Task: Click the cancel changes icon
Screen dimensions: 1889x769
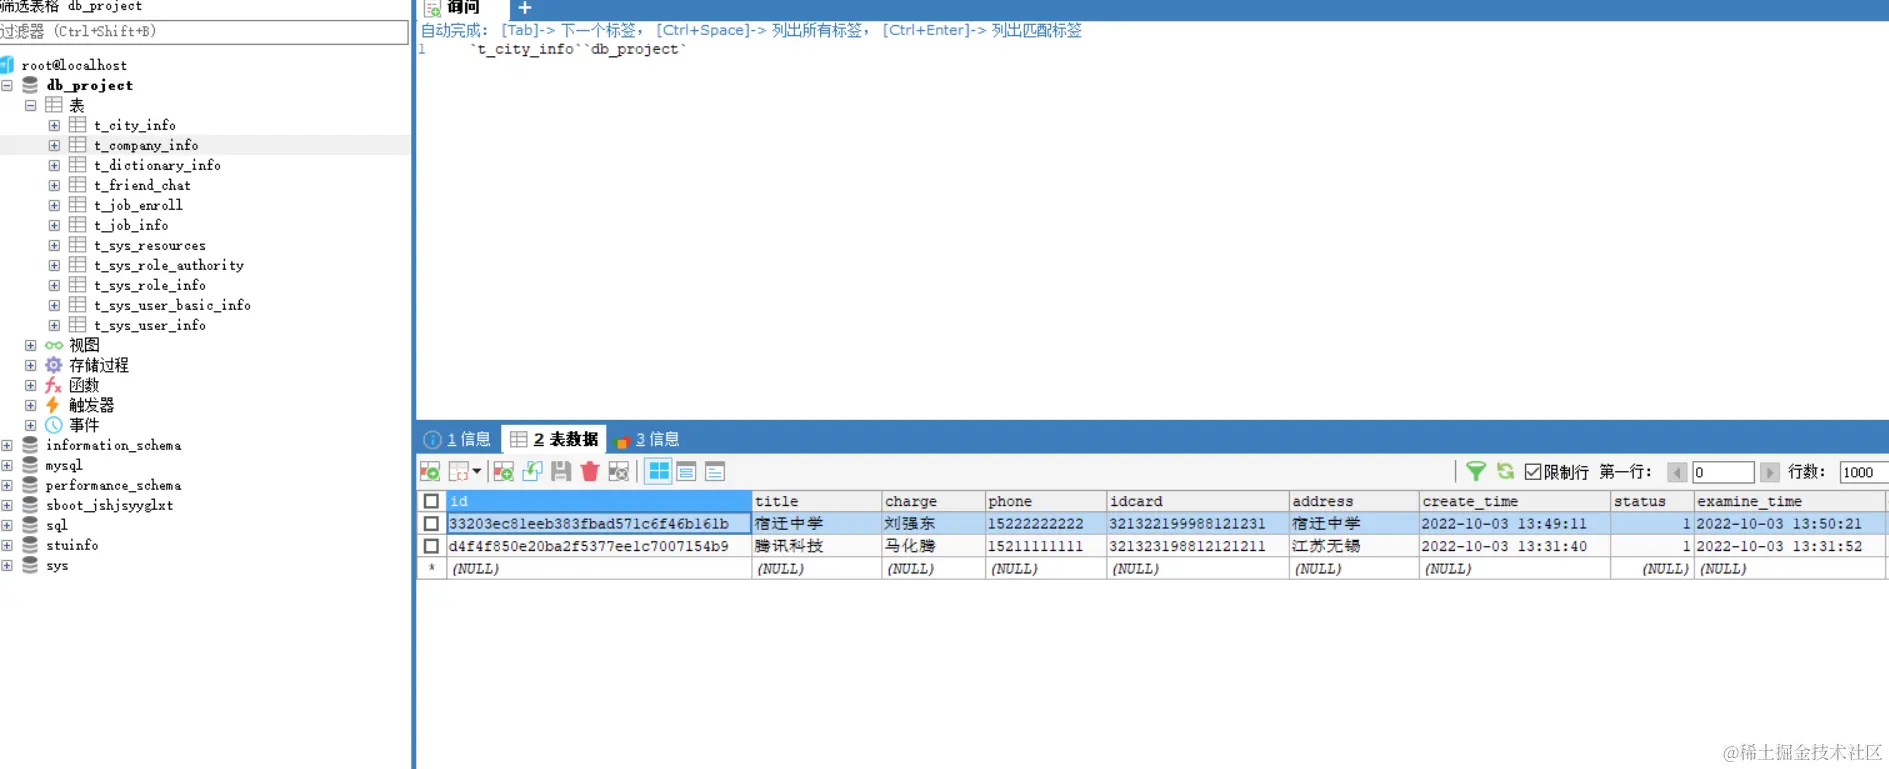Action: (x=619, y=471)
